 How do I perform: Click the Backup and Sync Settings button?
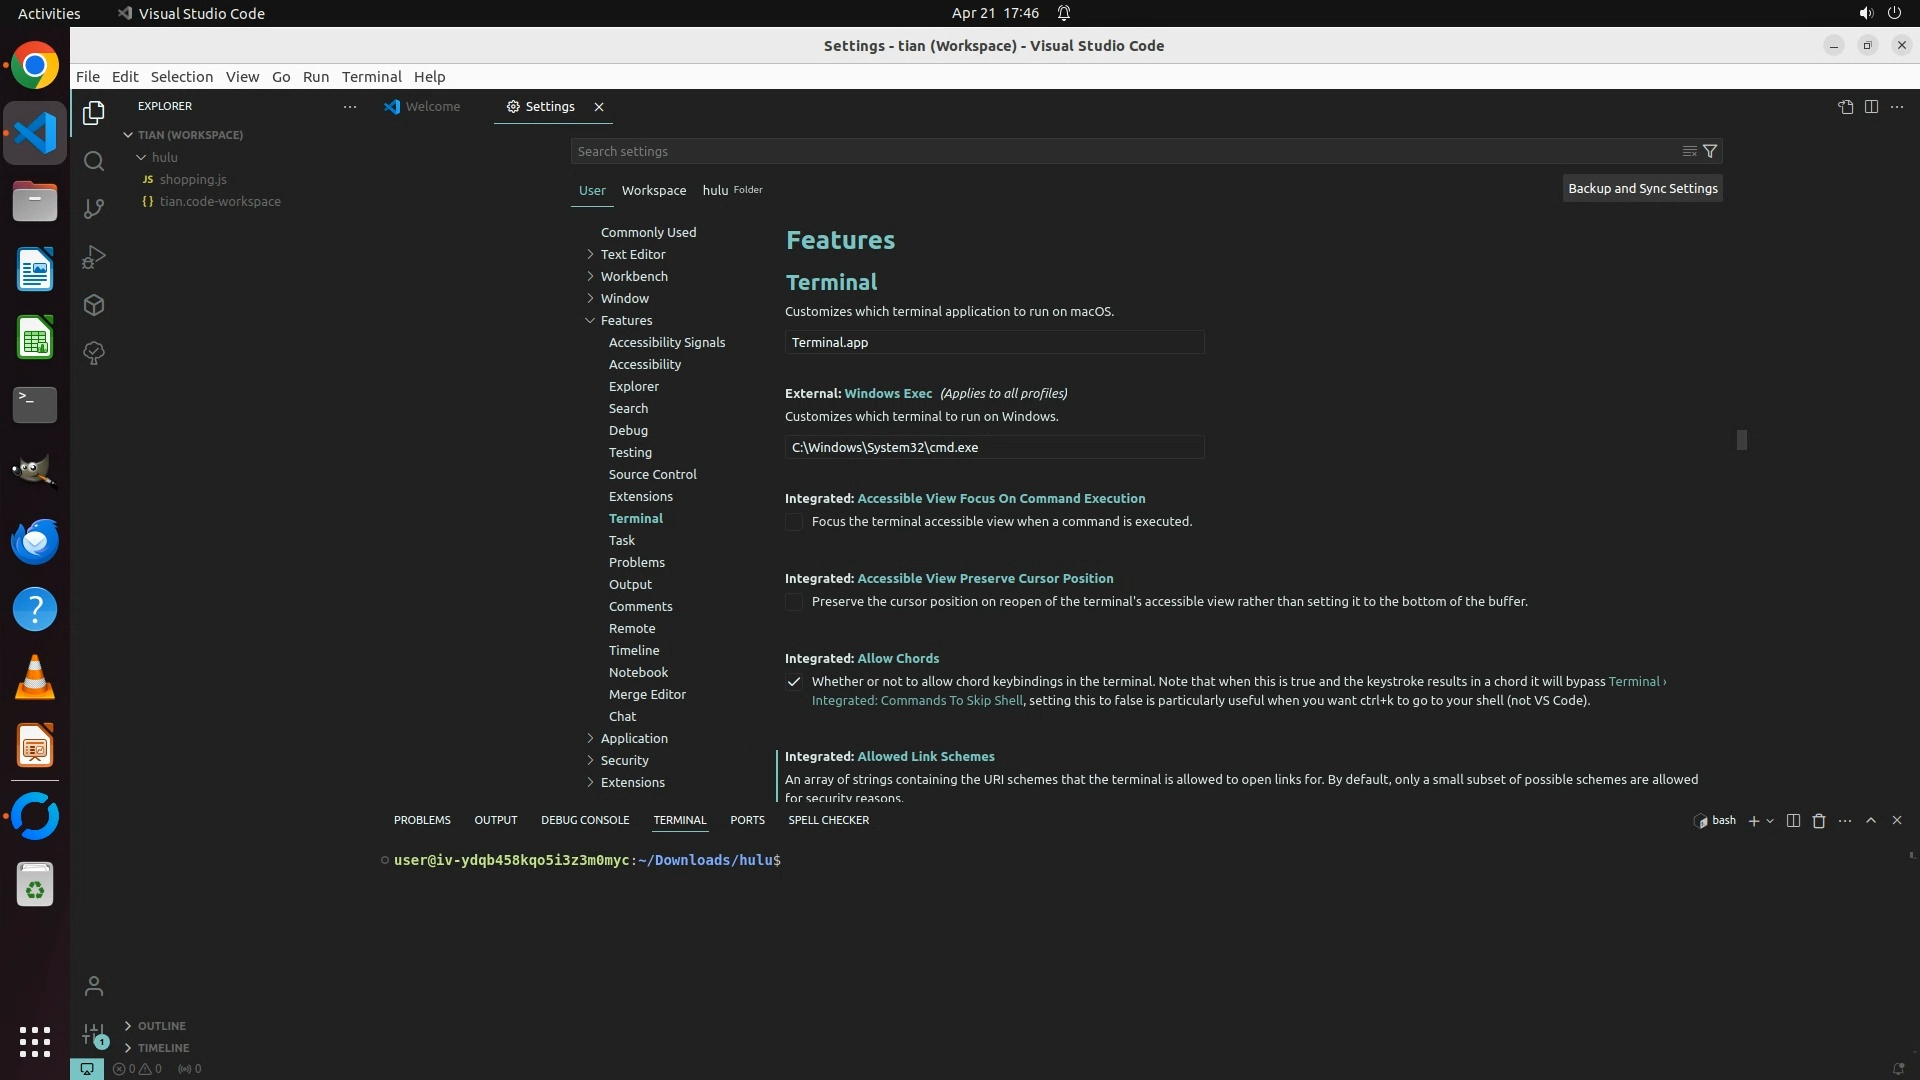(1642, 188)
